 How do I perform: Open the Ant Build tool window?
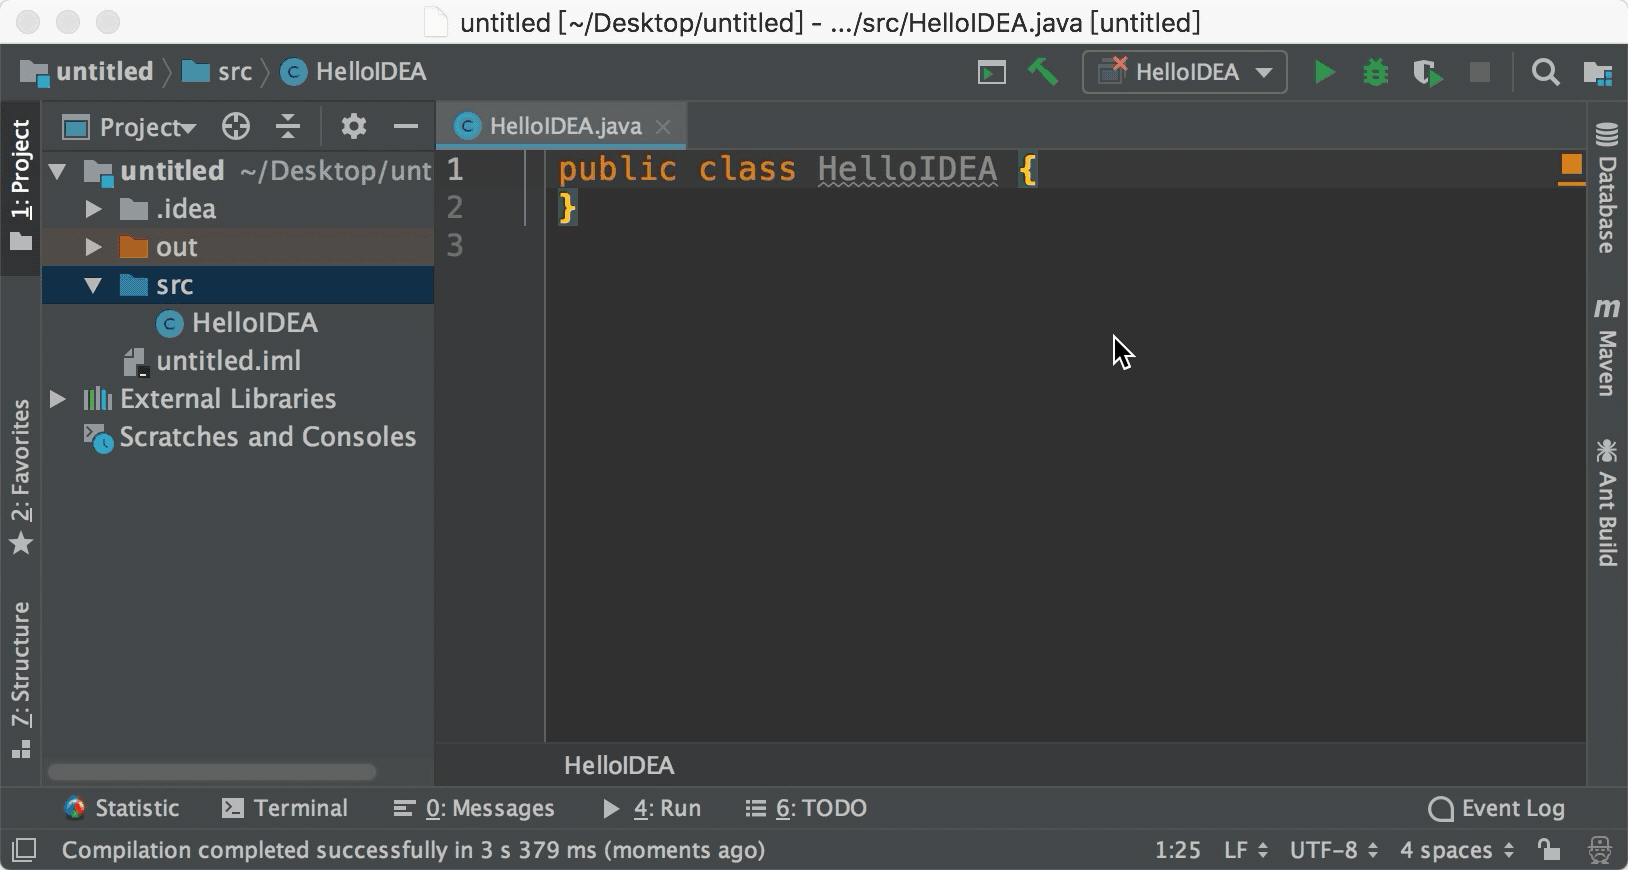click(1606, 503)
